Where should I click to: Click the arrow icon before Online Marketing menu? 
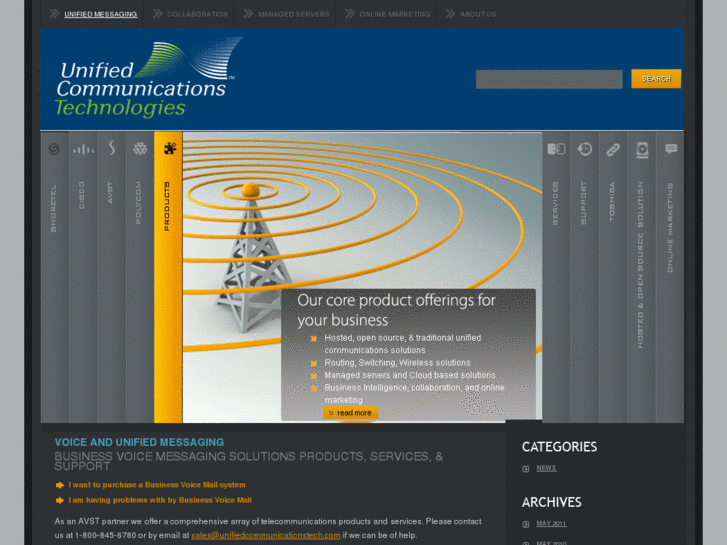click(x=350, y=14)
